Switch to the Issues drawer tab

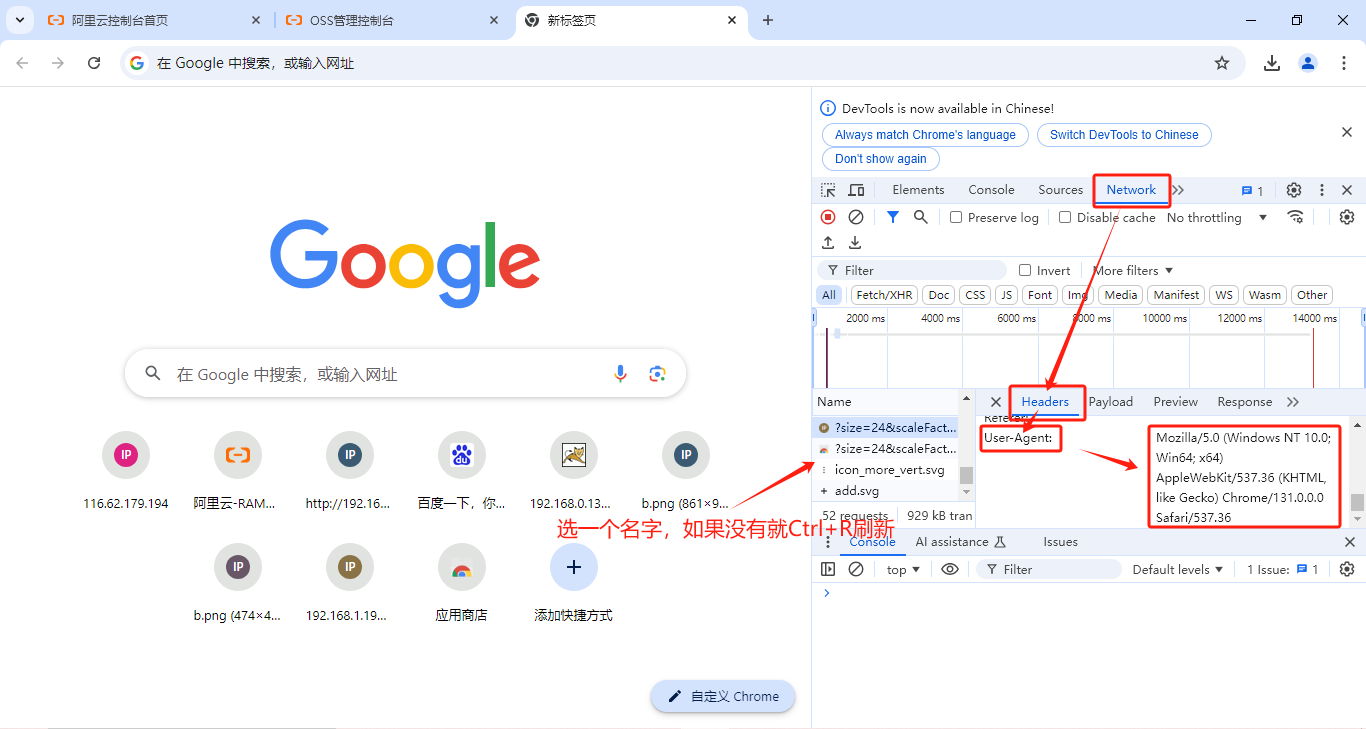point(1060,542)
